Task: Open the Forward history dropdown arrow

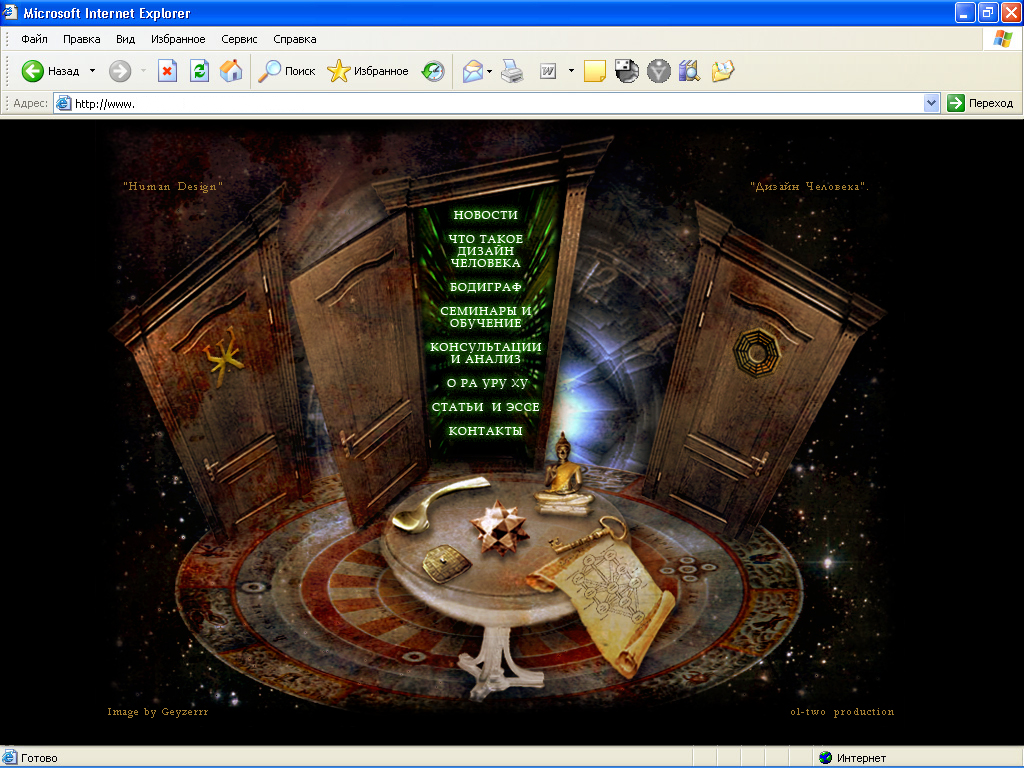Action: [143, 71]
